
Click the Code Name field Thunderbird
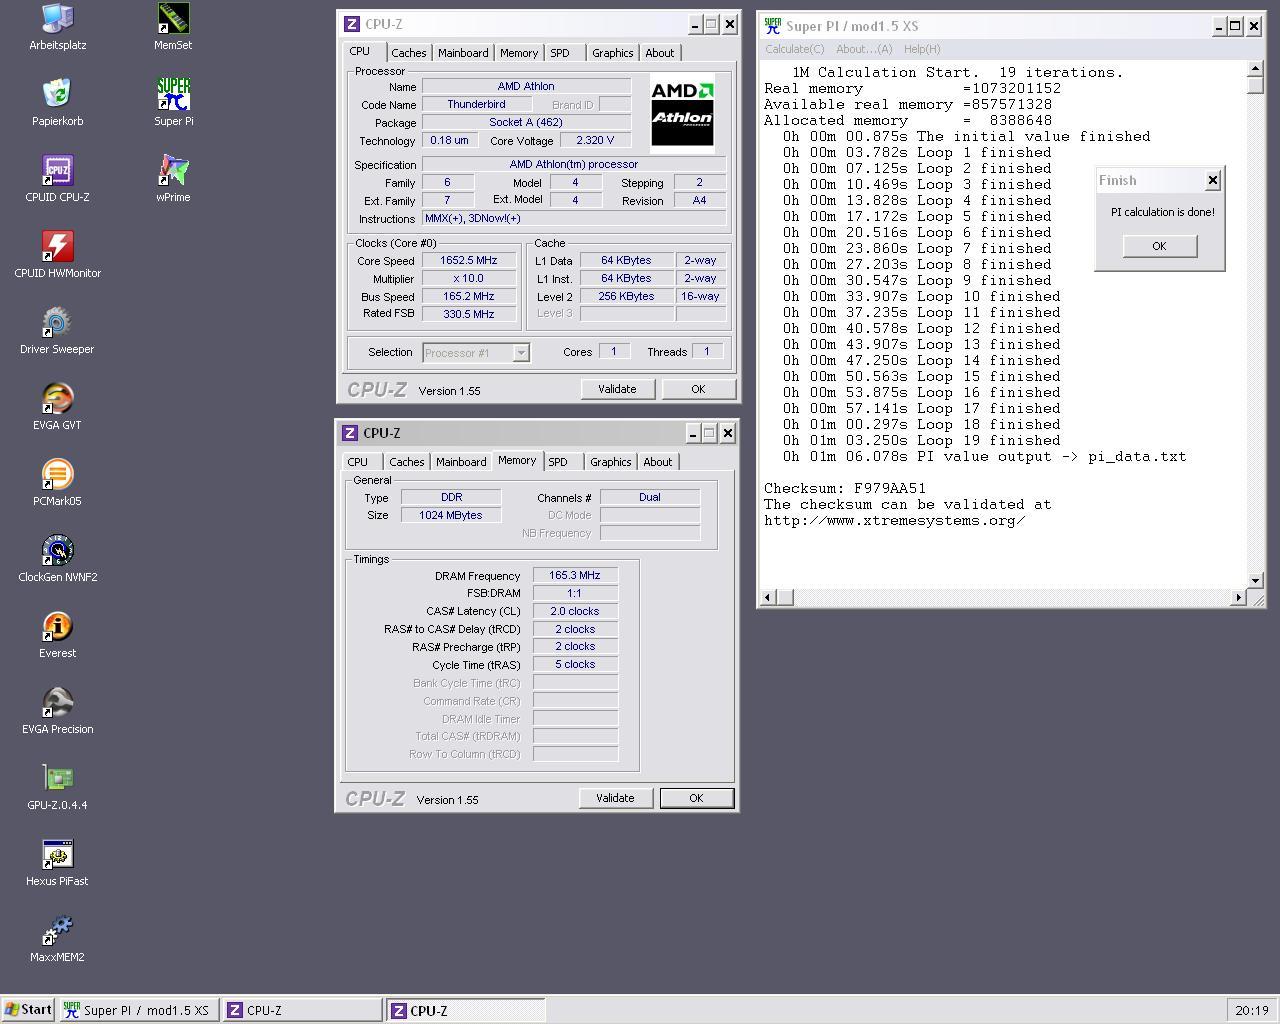476,104
